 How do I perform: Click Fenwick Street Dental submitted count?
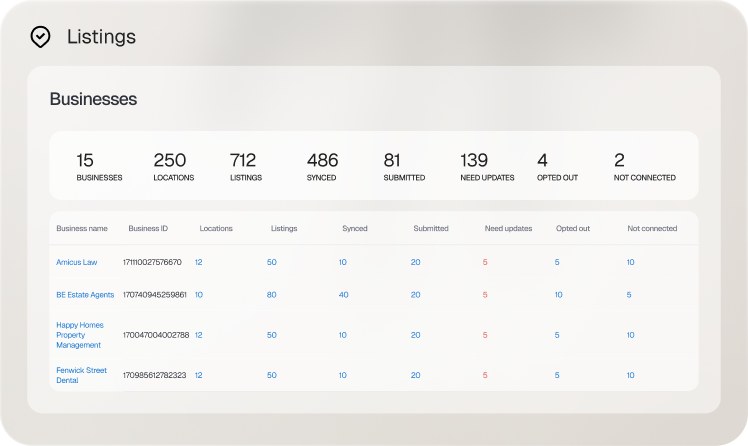point(416,375)
